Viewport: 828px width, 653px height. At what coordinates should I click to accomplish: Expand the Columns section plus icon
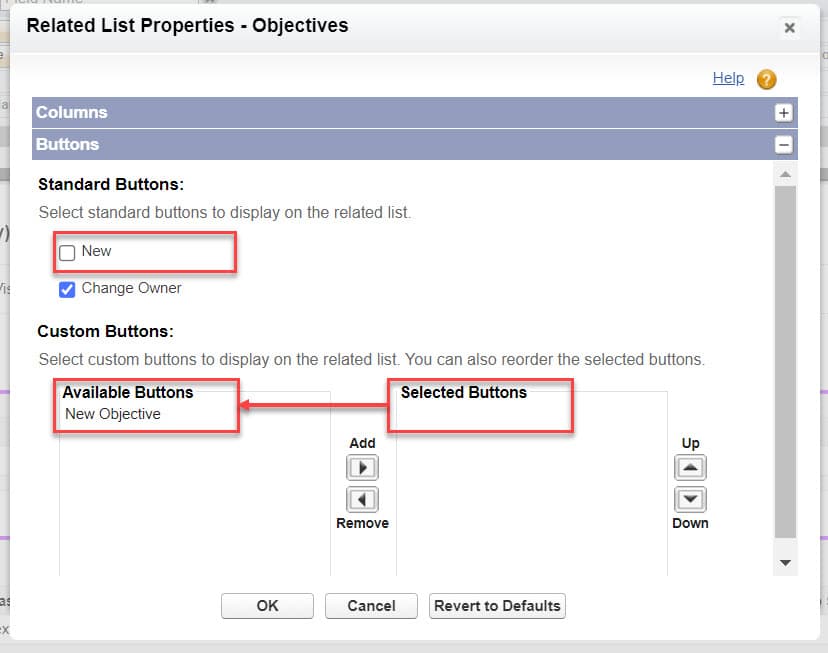click(785, 113)
